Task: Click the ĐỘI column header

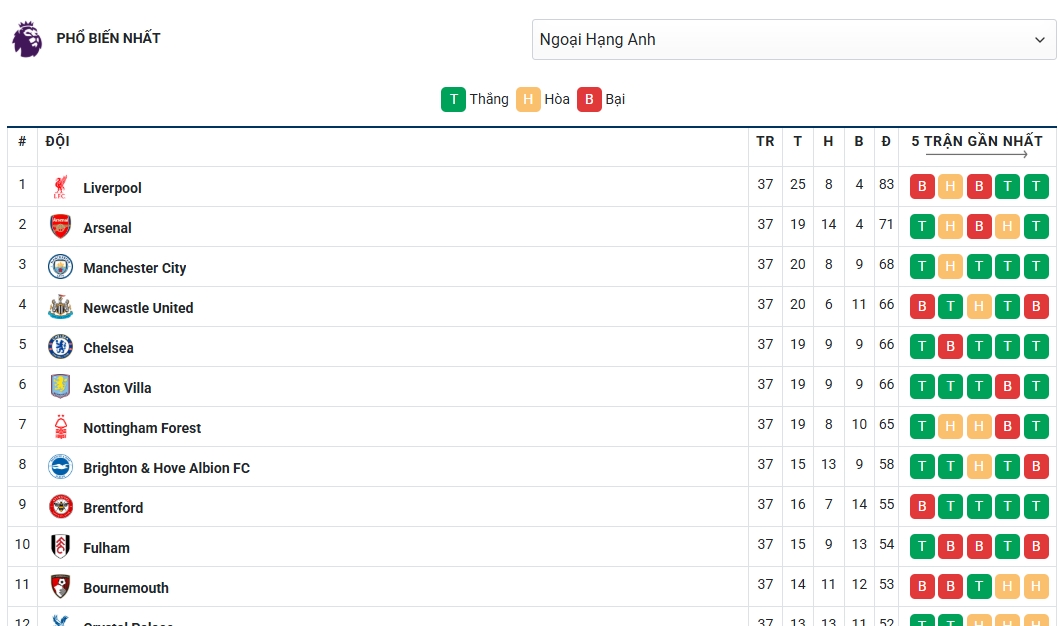Action: [57, 141]
